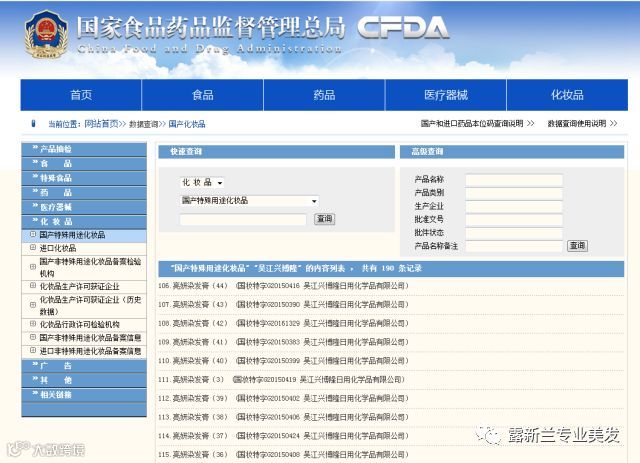Open result 112 亮妍染发膏（39）
640x463 pixels.
pos(284,398)
